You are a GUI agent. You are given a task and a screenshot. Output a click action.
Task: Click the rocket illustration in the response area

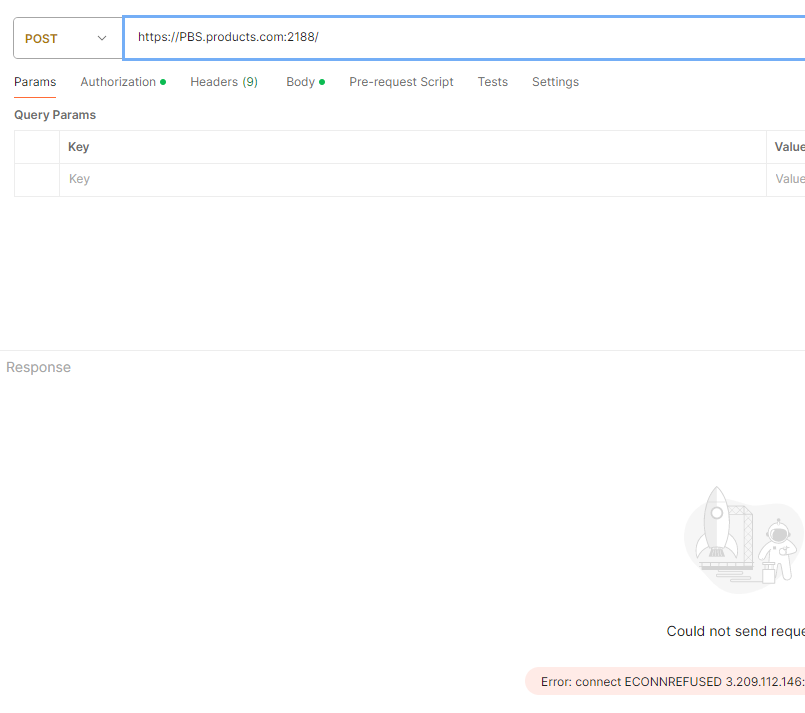pos(717,524)
